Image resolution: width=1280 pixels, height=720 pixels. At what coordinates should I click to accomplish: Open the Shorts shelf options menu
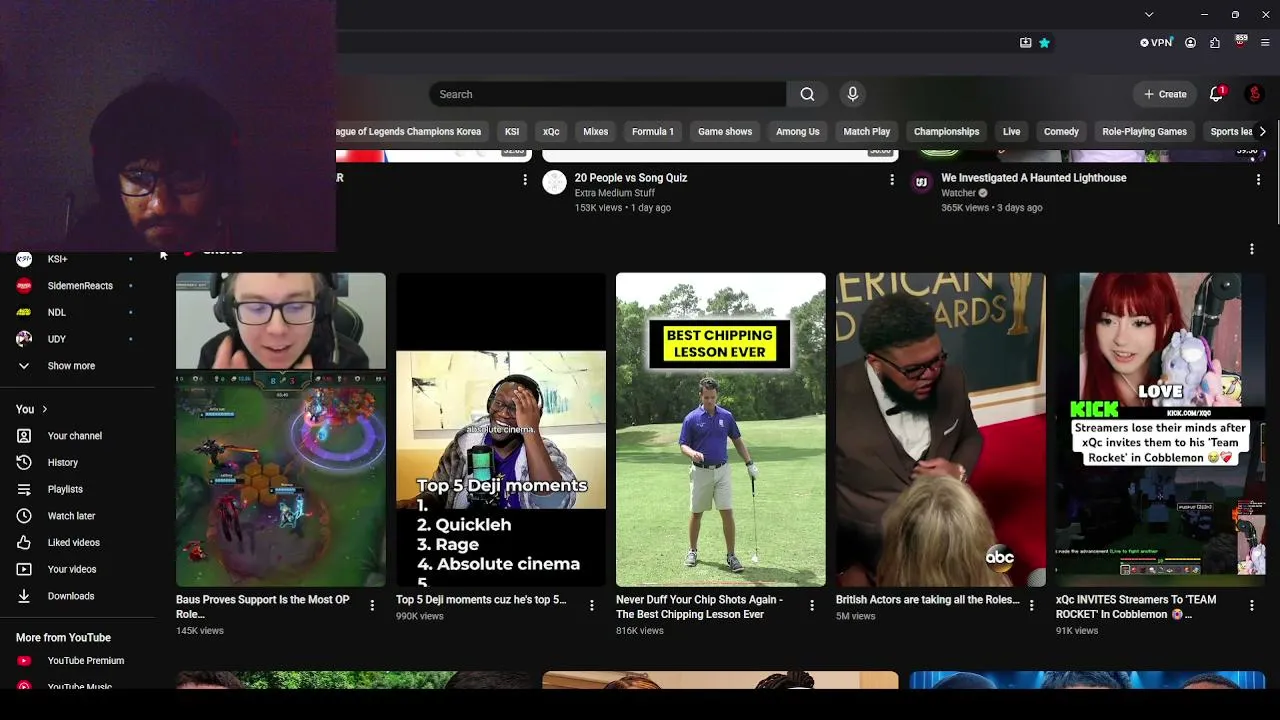point(1251,249)
